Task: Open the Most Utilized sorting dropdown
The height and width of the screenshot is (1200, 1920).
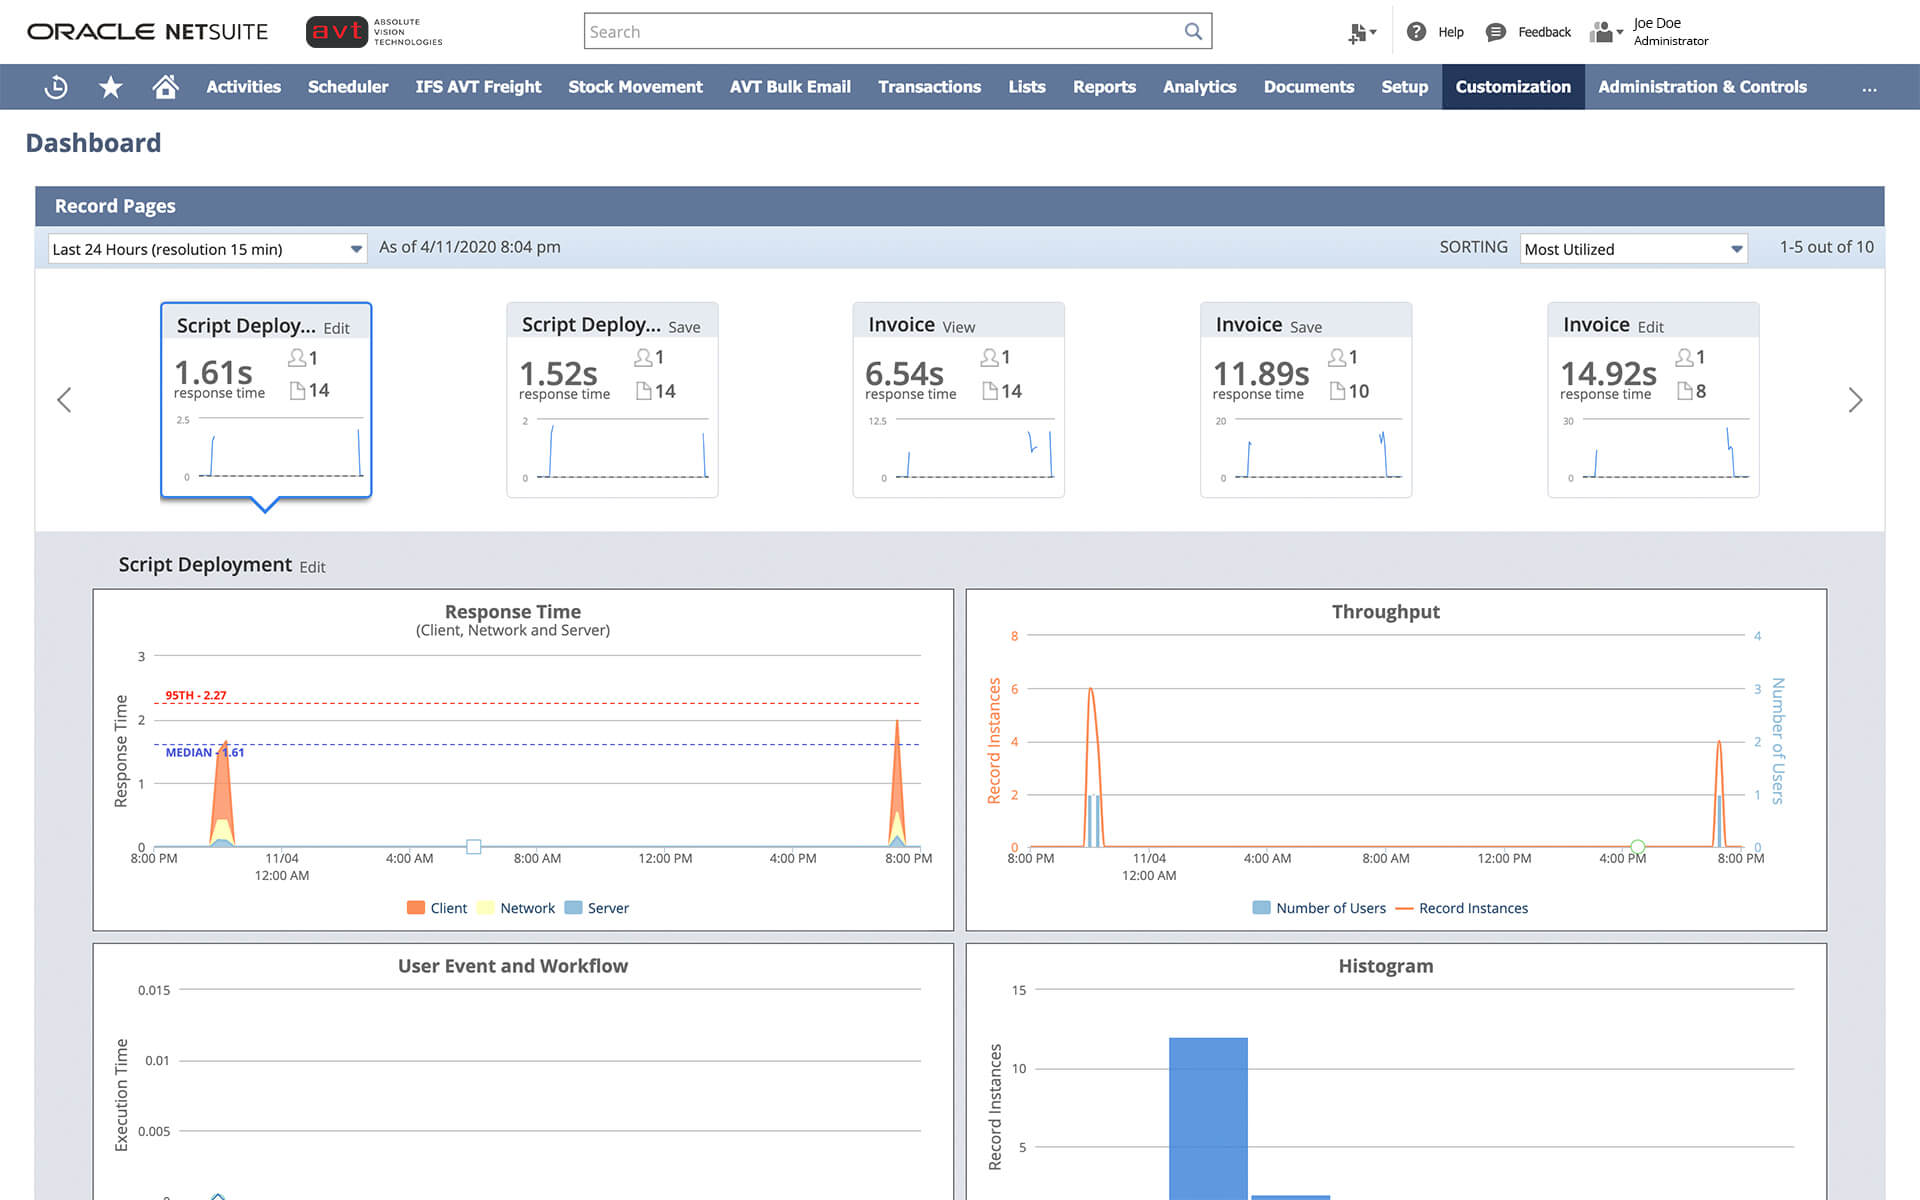Action: [1633, 249]
